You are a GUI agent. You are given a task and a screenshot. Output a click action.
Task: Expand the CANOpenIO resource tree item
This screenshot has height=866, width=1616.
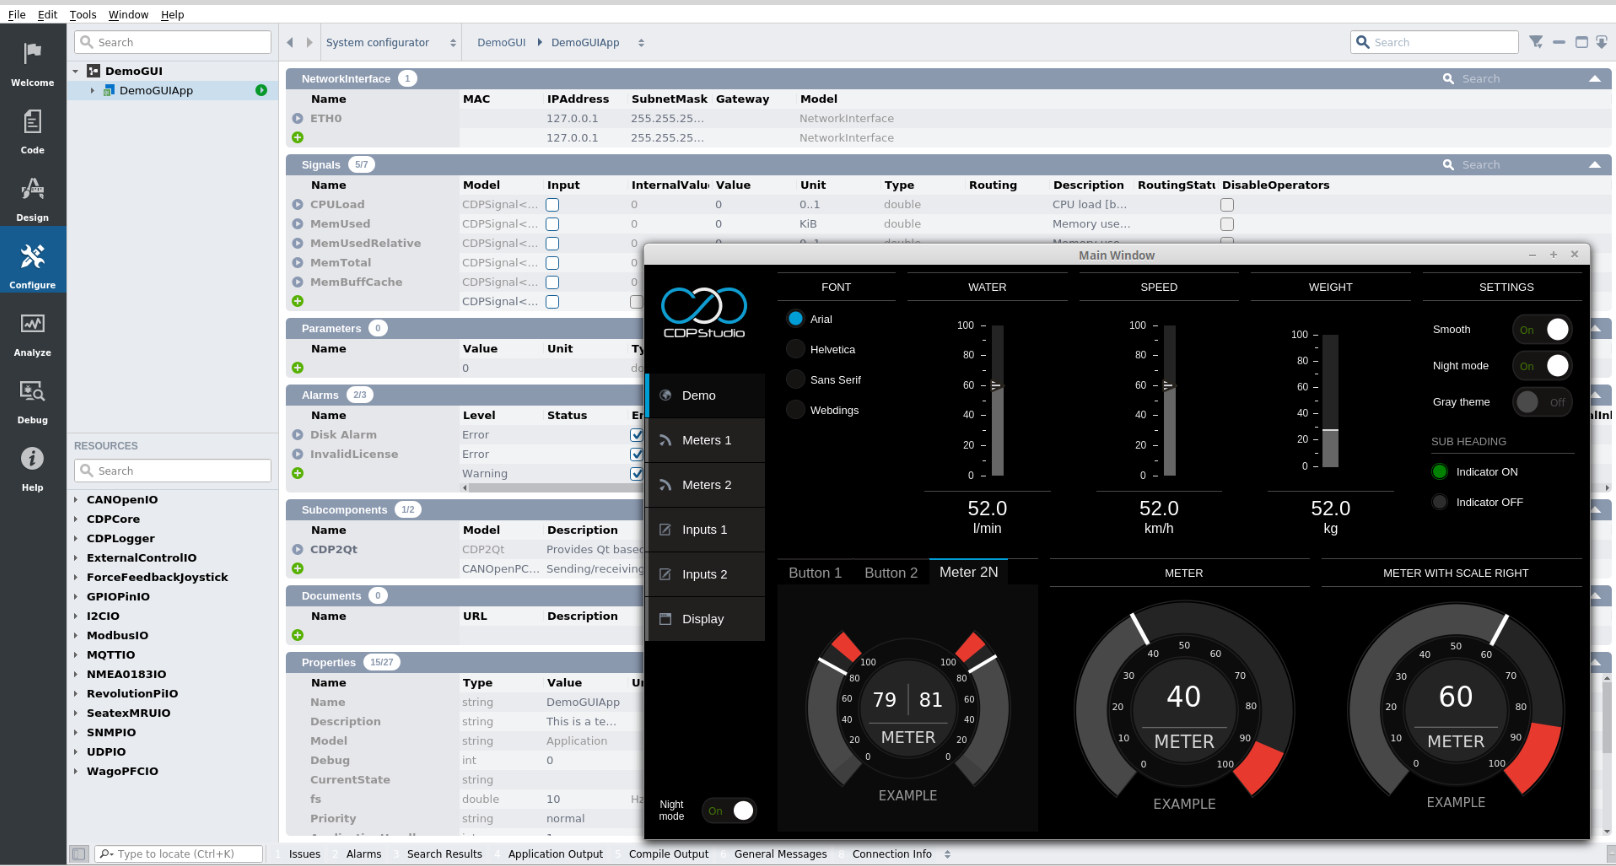[x=76, y=500]
